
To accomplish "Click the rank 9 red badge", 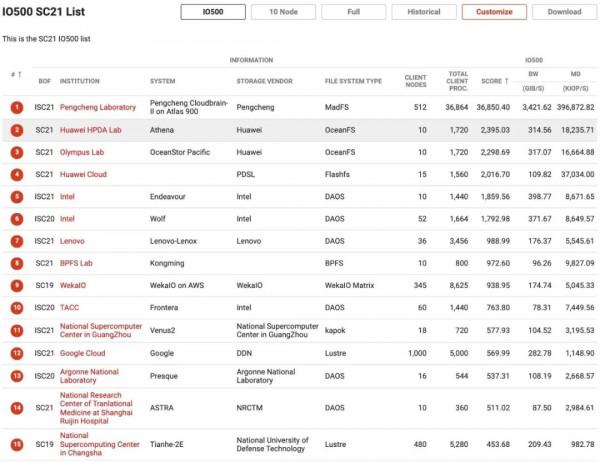I will (16, 285).
